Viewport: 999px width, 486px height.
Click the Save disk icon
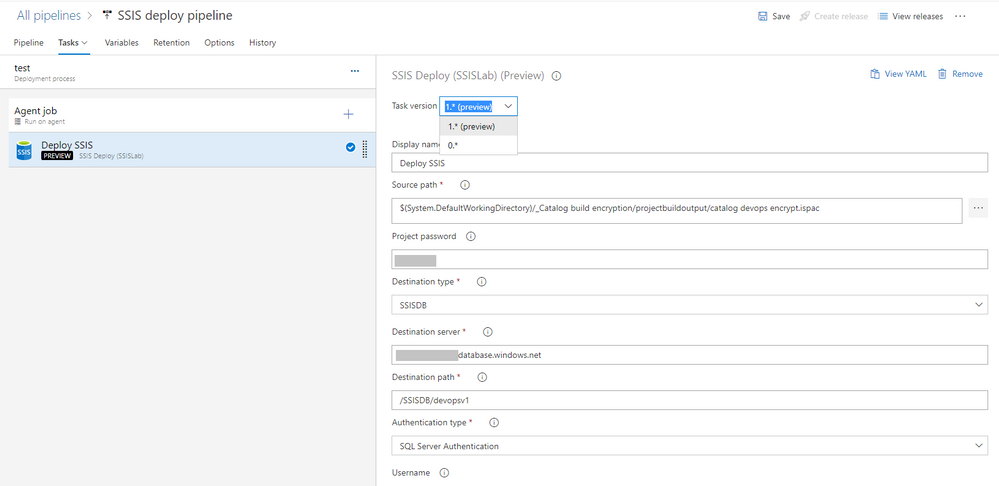point(762,17)
